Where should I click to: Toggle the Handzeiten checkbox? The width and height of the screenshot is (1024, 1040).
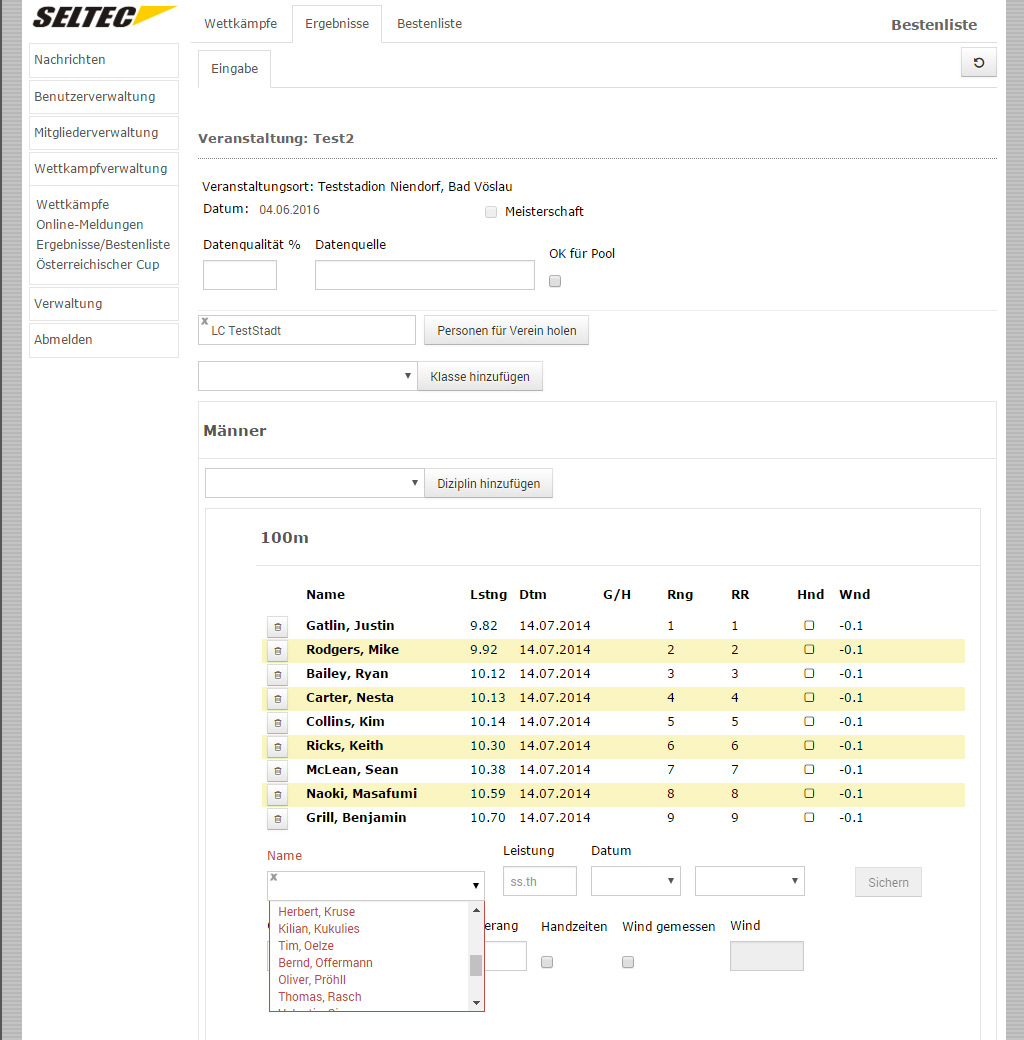[x=547, y=962]
